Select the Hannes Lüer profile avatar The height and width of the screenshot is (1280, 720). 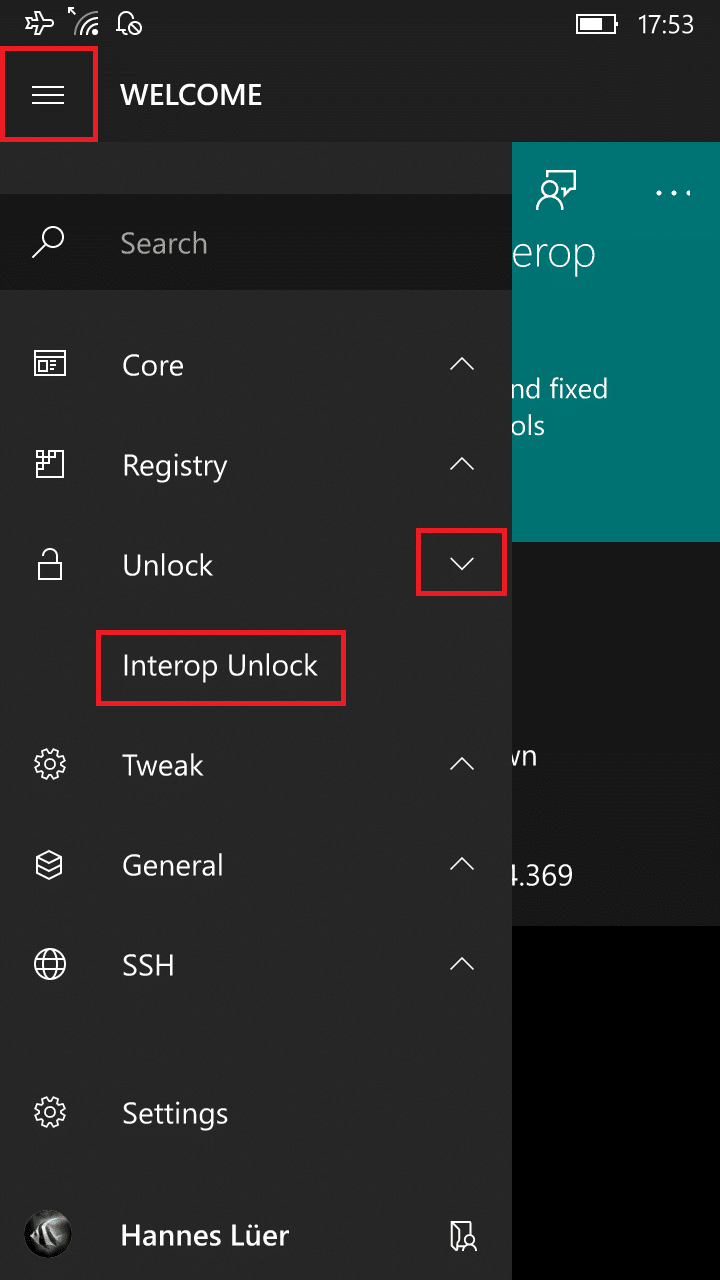[x=48, y=1235]
